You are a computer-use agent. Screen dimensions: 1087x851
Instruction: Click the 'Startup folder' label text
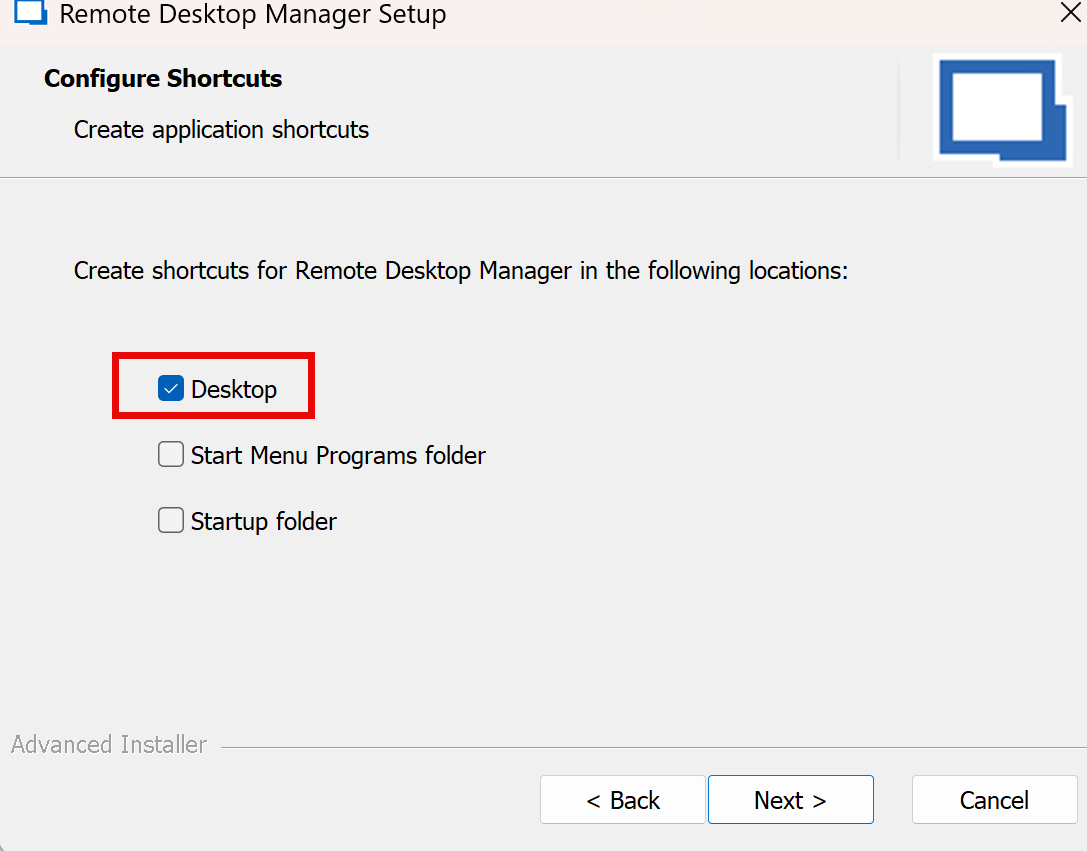[x=264, y=521]
